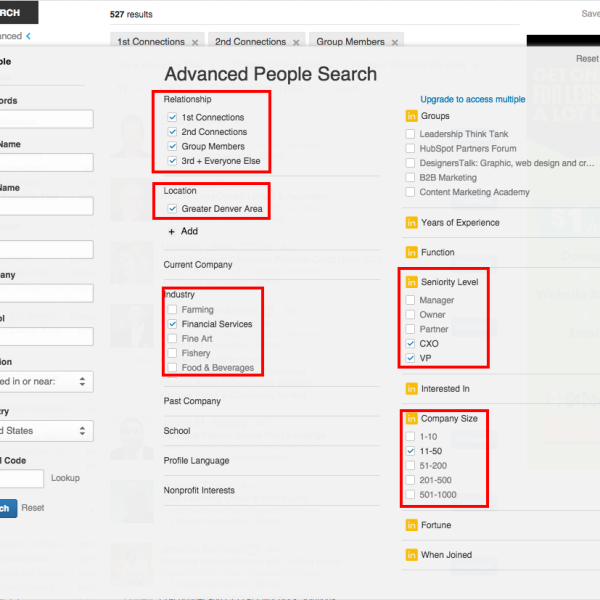Viewport: 600px width, 600px height.
Task: Open the located in or near dropdown
Action: click(x=46, y=382)
